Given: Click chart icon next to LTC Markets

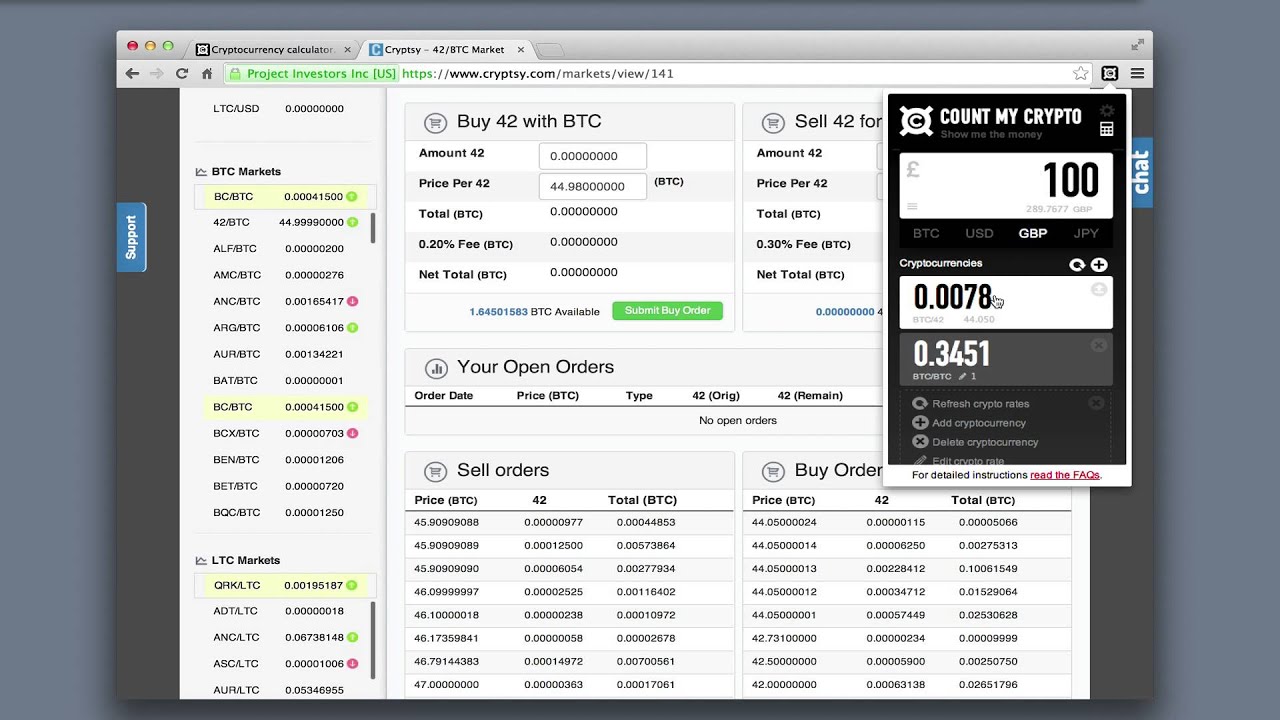Looking at the screenshot, I should [x=201, y=561].
